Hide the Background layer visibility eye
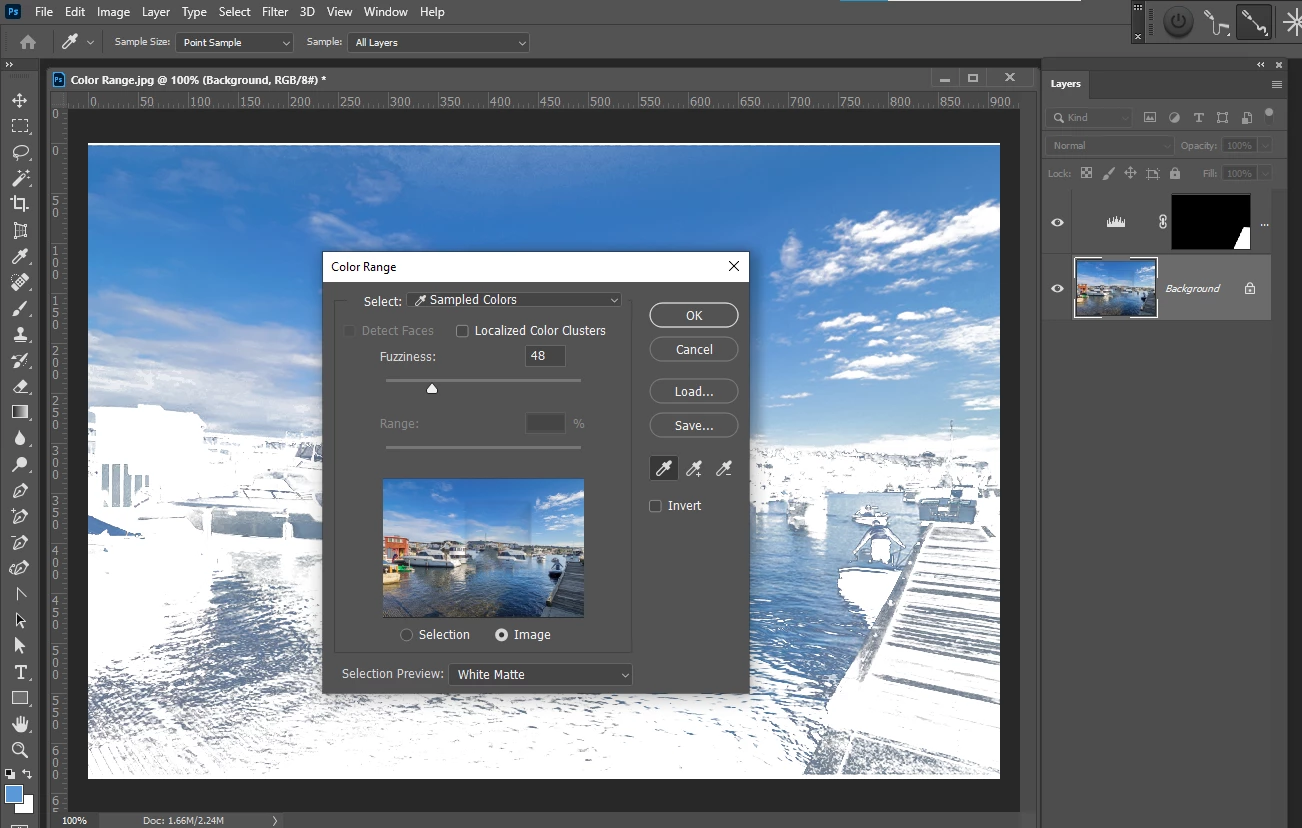Screen dimensions: 1302x828 [1057, 288]
